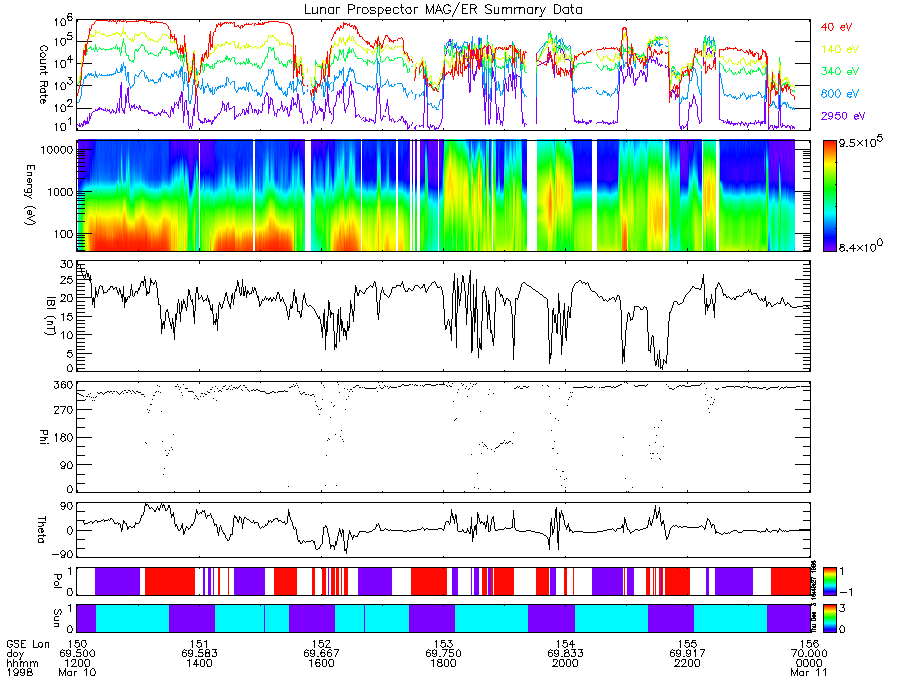Click the 'Mar 11' date label
The height and width of the screenshot is (700, 900).
click(x=808, y=672)
